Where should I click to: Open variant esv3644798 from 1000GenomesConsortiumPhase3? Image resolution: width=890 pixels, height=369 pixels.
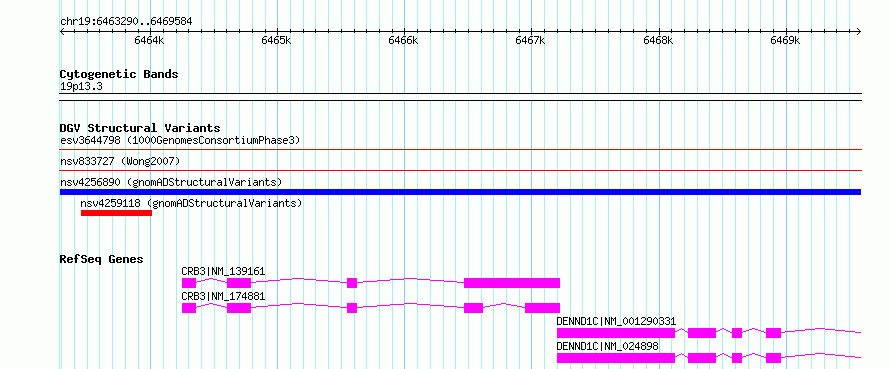click(x=180, y=140)
